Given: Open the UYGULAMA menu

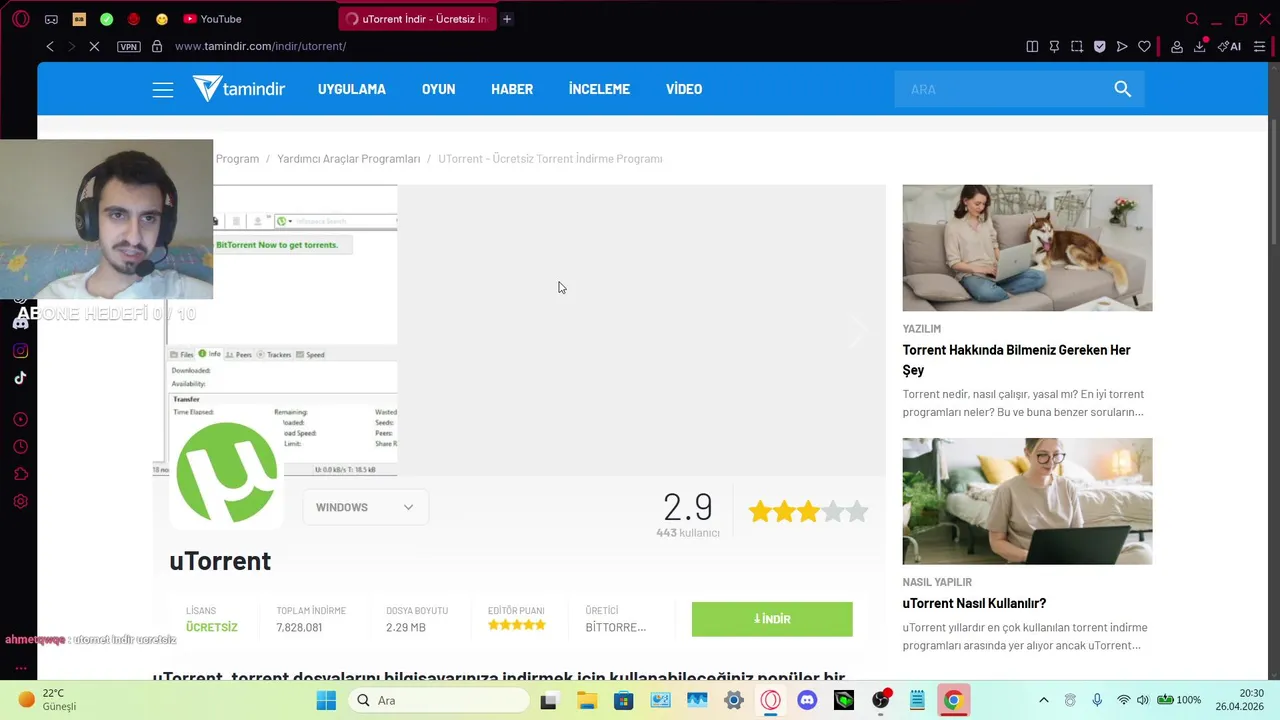Looking at the screenshot, I should [352, 89].
